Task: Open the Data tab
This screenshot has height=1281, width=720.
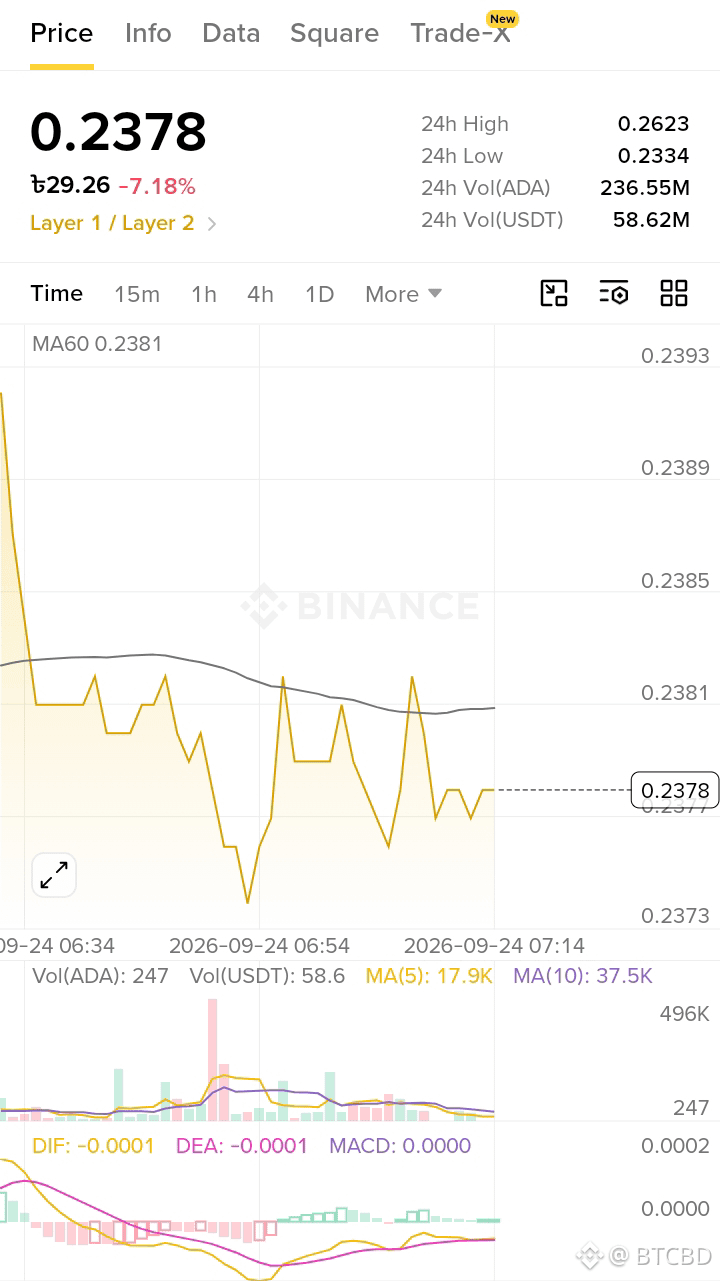Action: (x=231, y=33)
